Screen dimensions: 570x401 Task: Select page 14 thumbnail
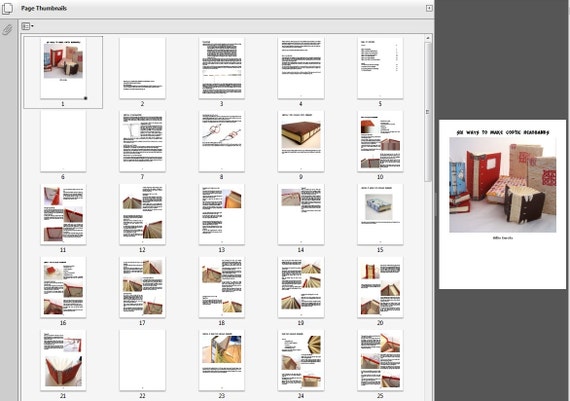[301, 214]
